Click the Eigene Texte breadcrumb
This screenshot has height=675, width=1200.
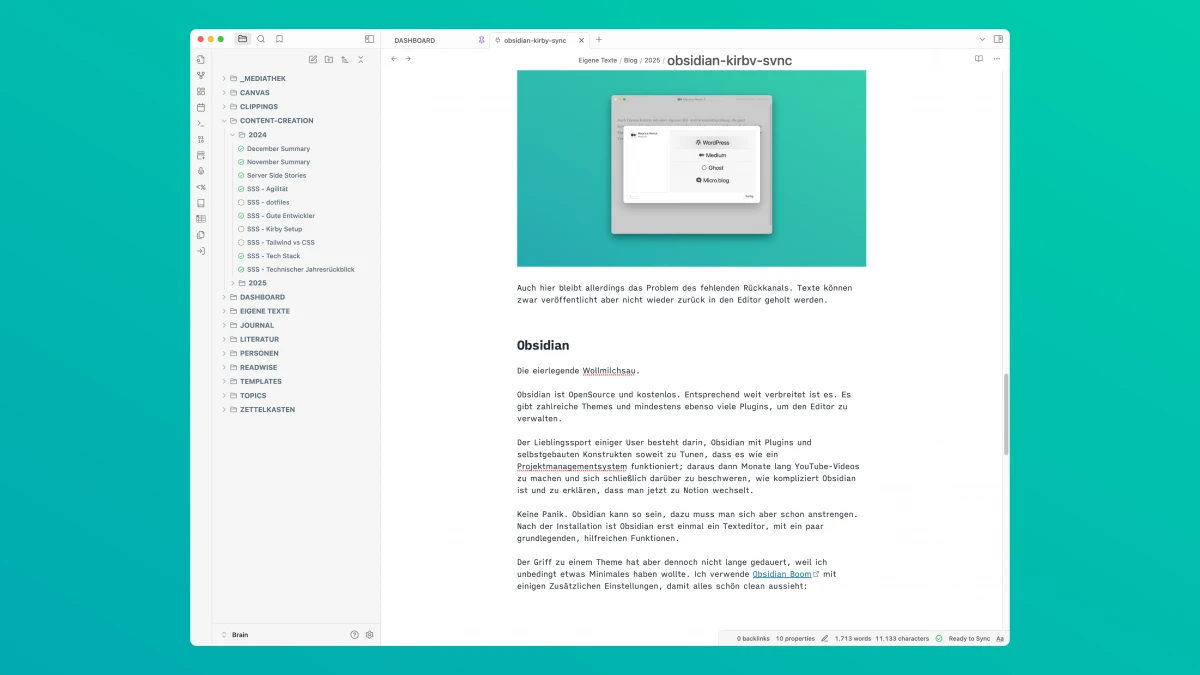pyautogui.click(x=598, y=61)
